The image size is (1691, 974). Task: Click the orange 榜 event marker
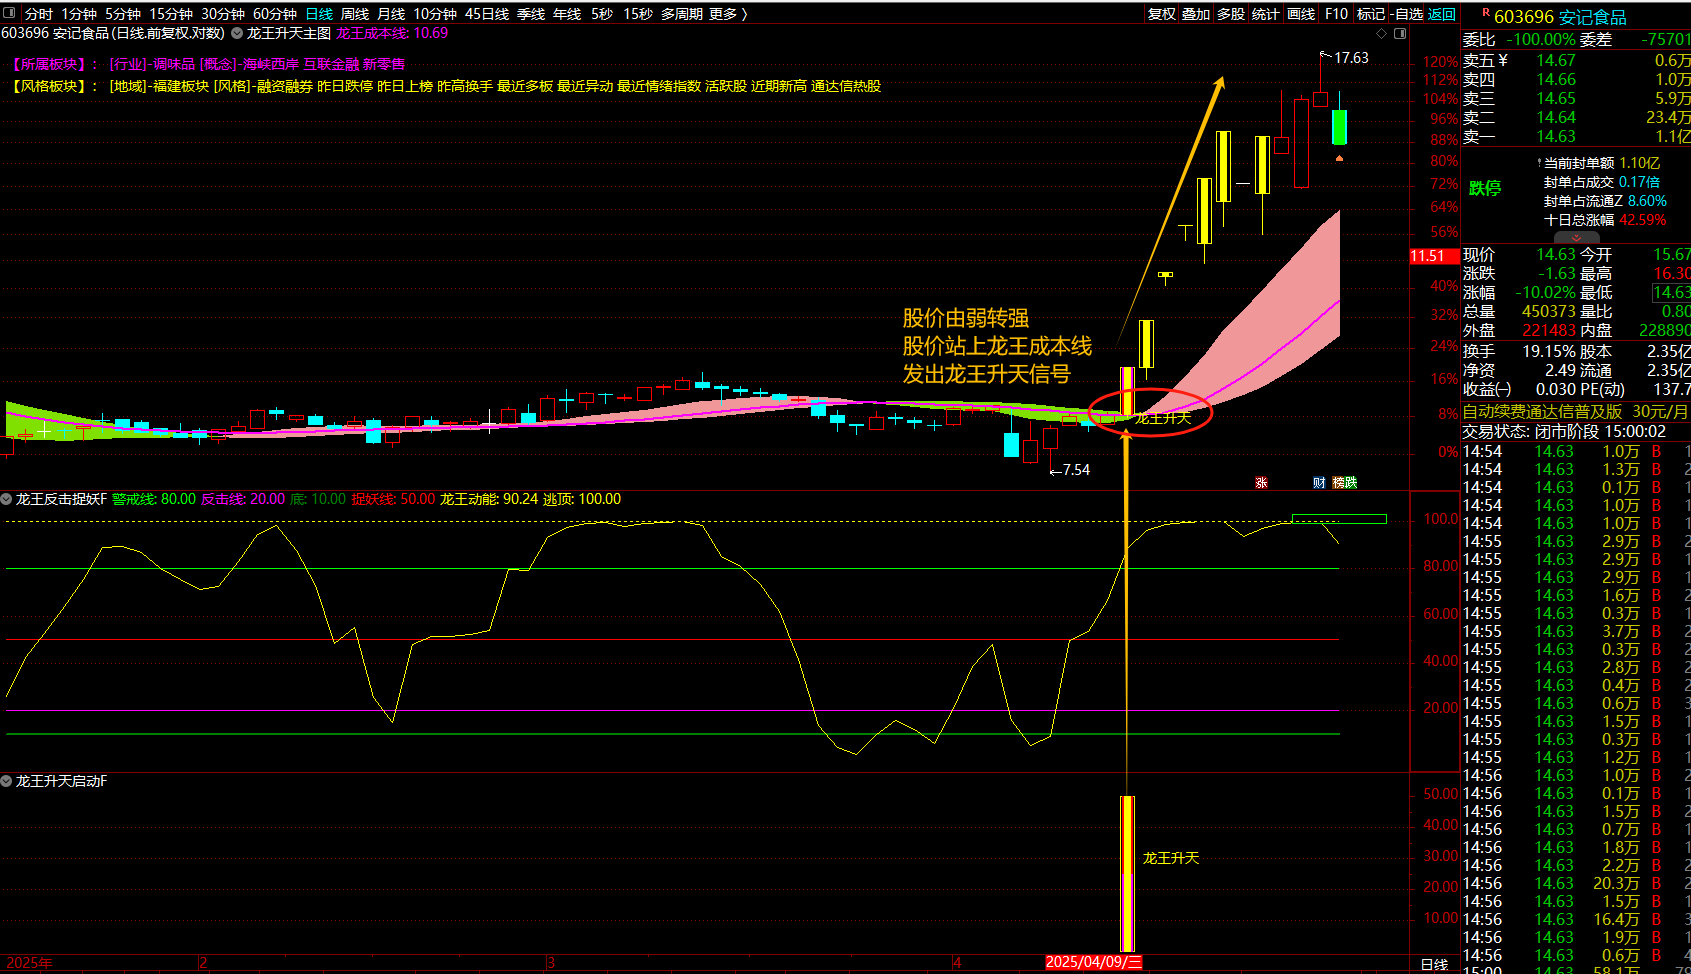[1338, 483]
